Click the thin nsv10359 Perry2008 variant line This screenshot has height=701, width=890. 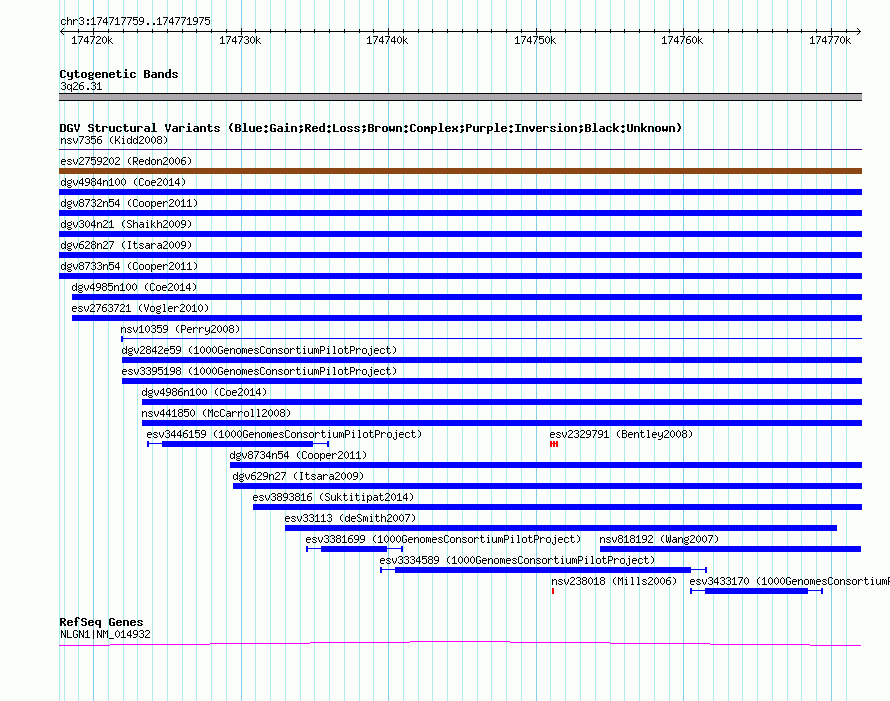pos(492,339)
